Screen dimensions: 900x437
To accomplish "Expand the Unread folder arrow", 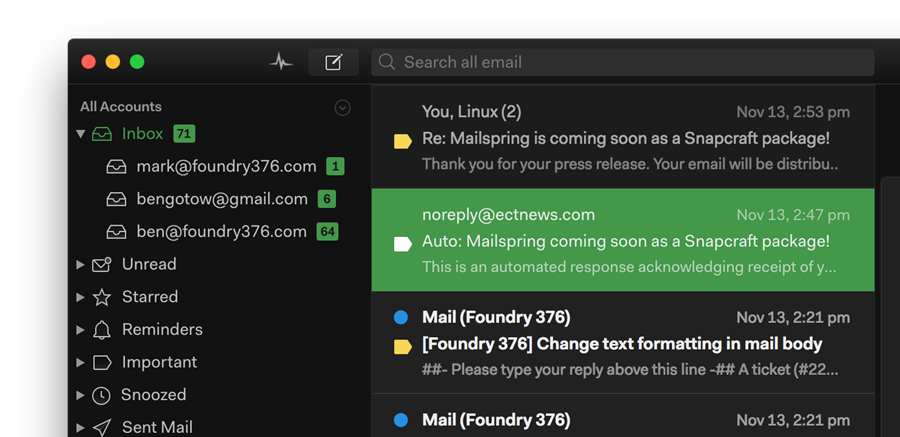I will (x=81, y=265).
